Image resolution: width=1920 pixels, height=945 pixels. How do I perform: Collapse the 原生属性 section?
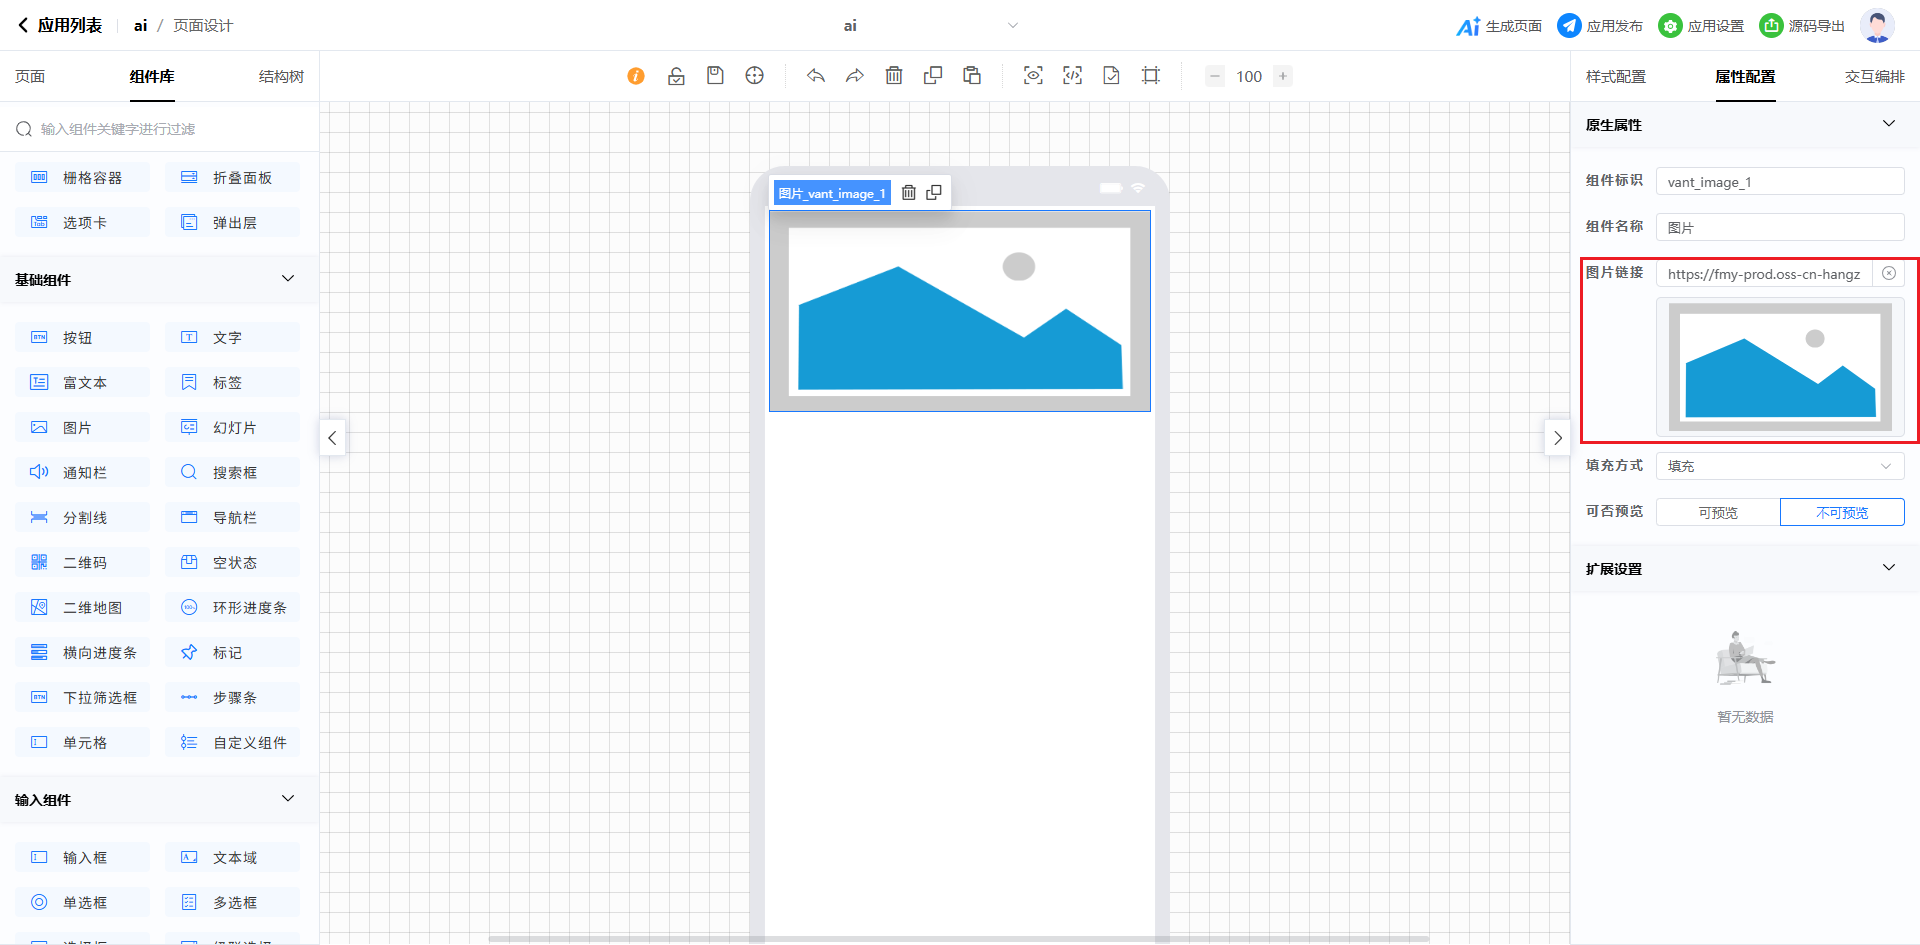(x=1888, y=124)
